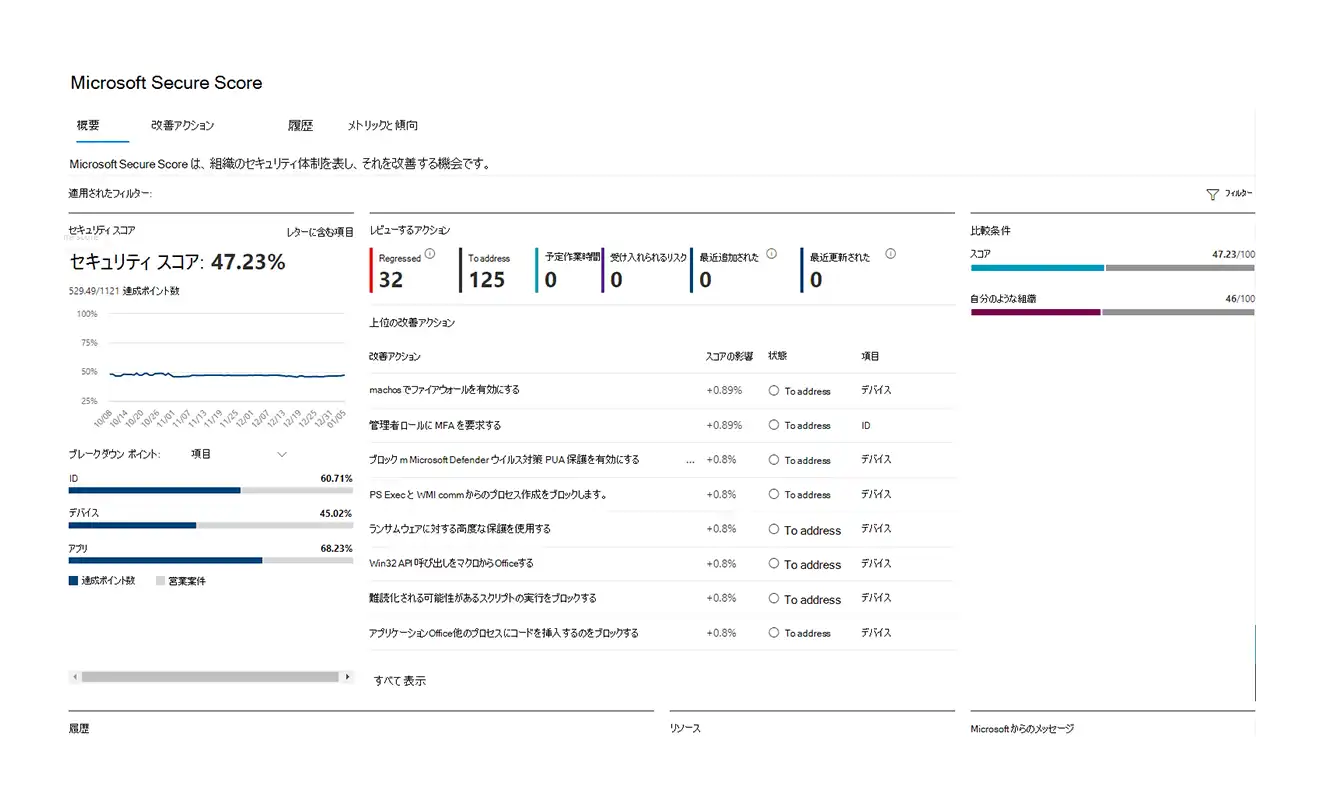Click the 60.71% ID value

pyautogui.click(x=336, y=478)
